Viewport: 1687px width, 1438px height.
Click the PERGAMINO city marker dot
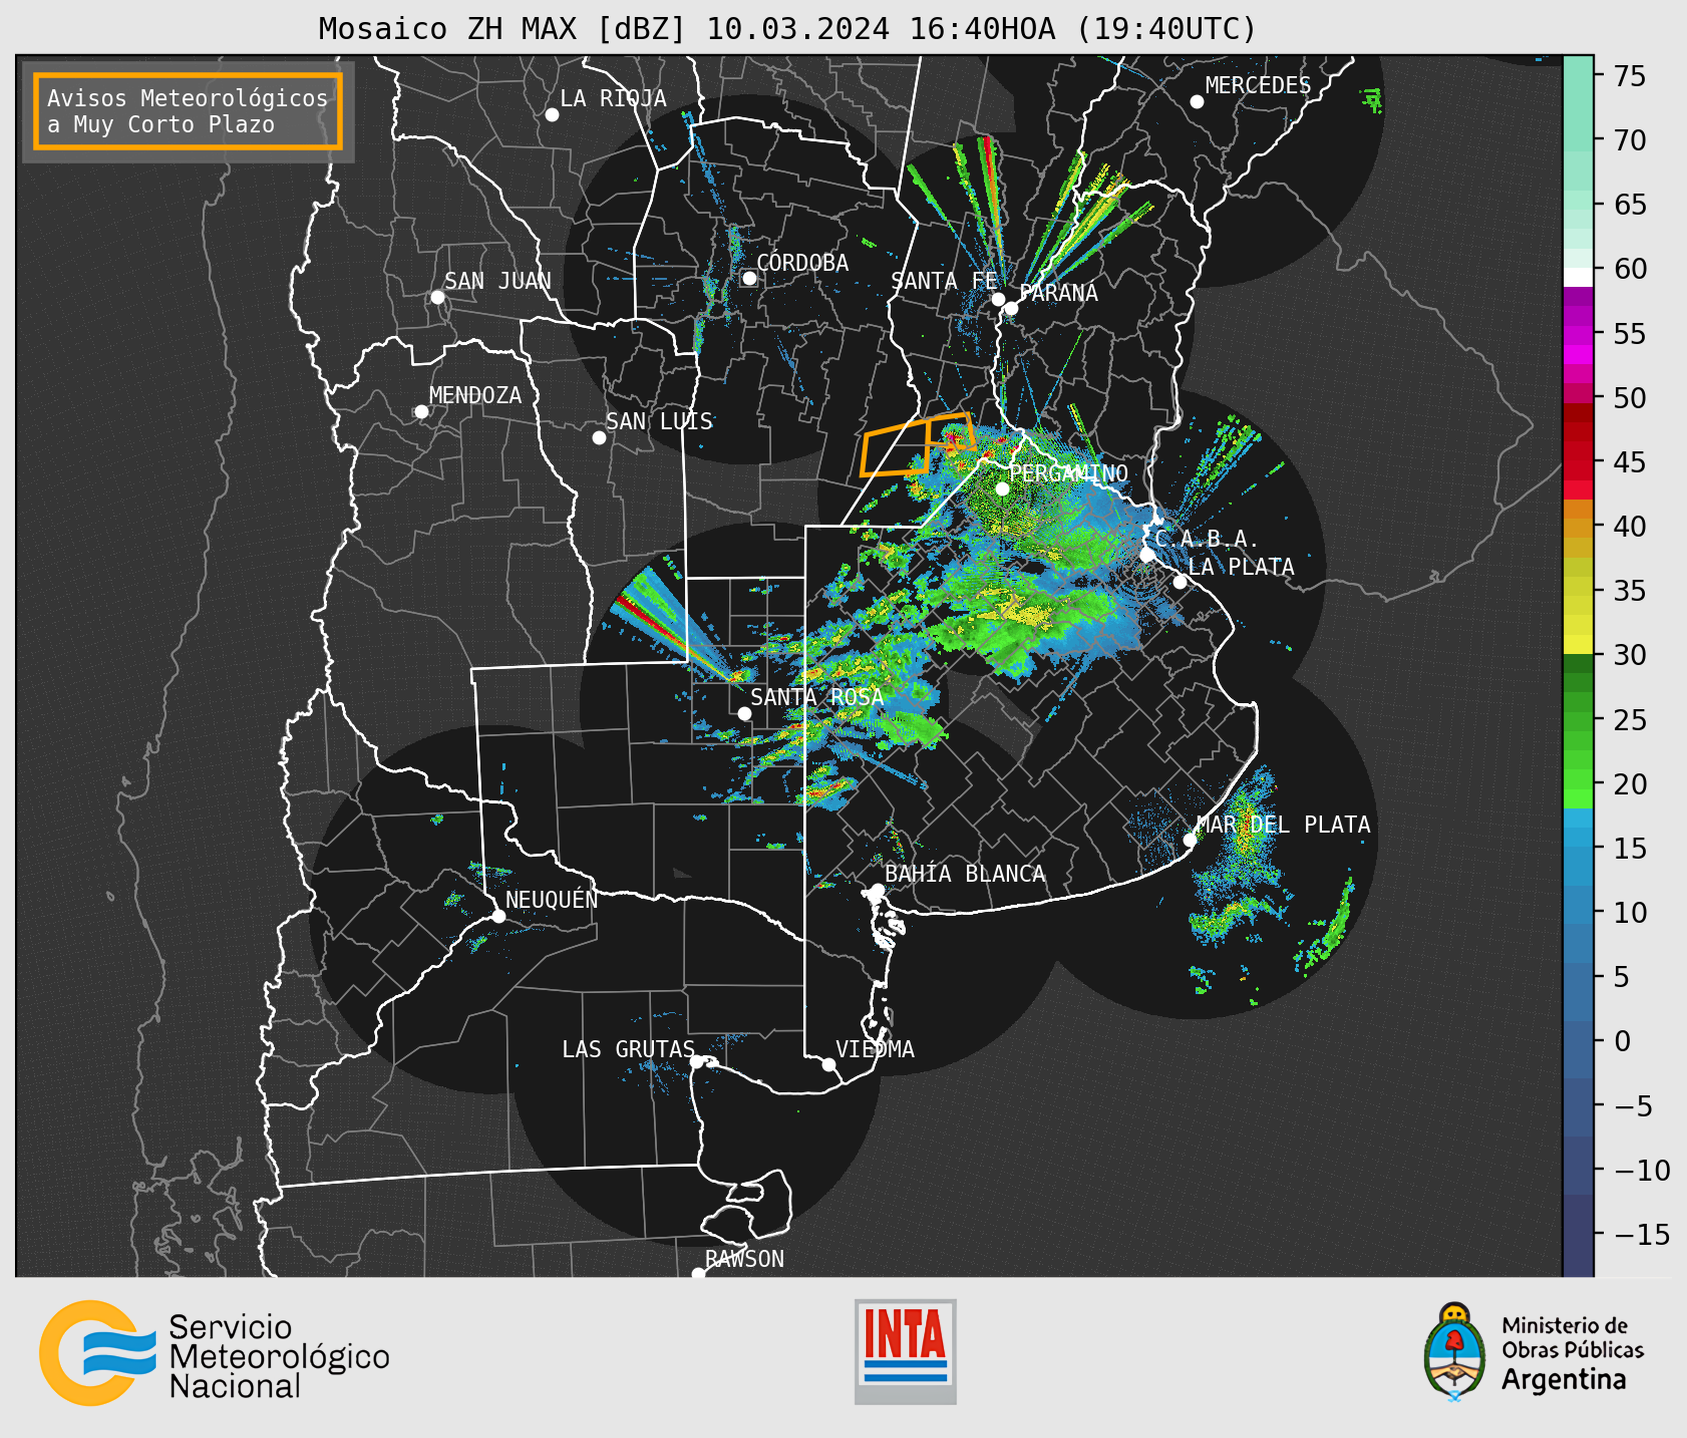[1002, 489]
